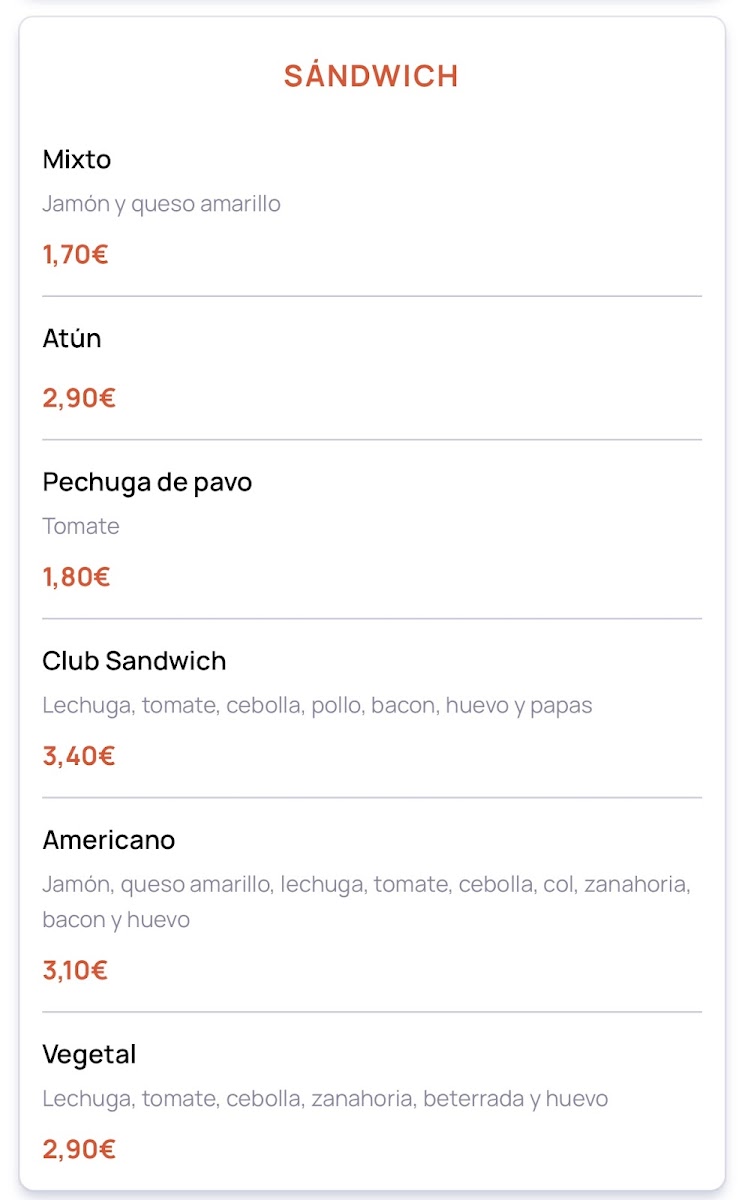Select the Pechuga de pavo title
This screenshot has height=1200, width=742.
[x=147, y=482]
